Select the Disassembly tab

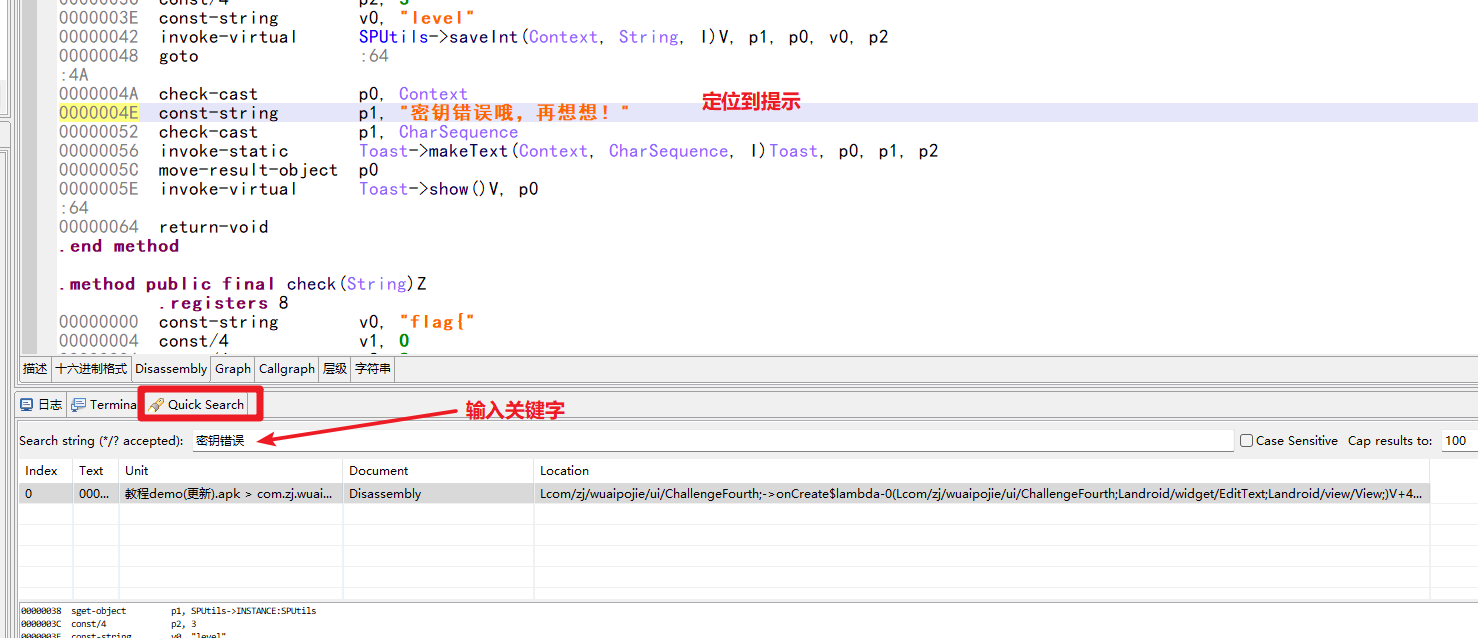pyautogui.click(x=171, y=369)
